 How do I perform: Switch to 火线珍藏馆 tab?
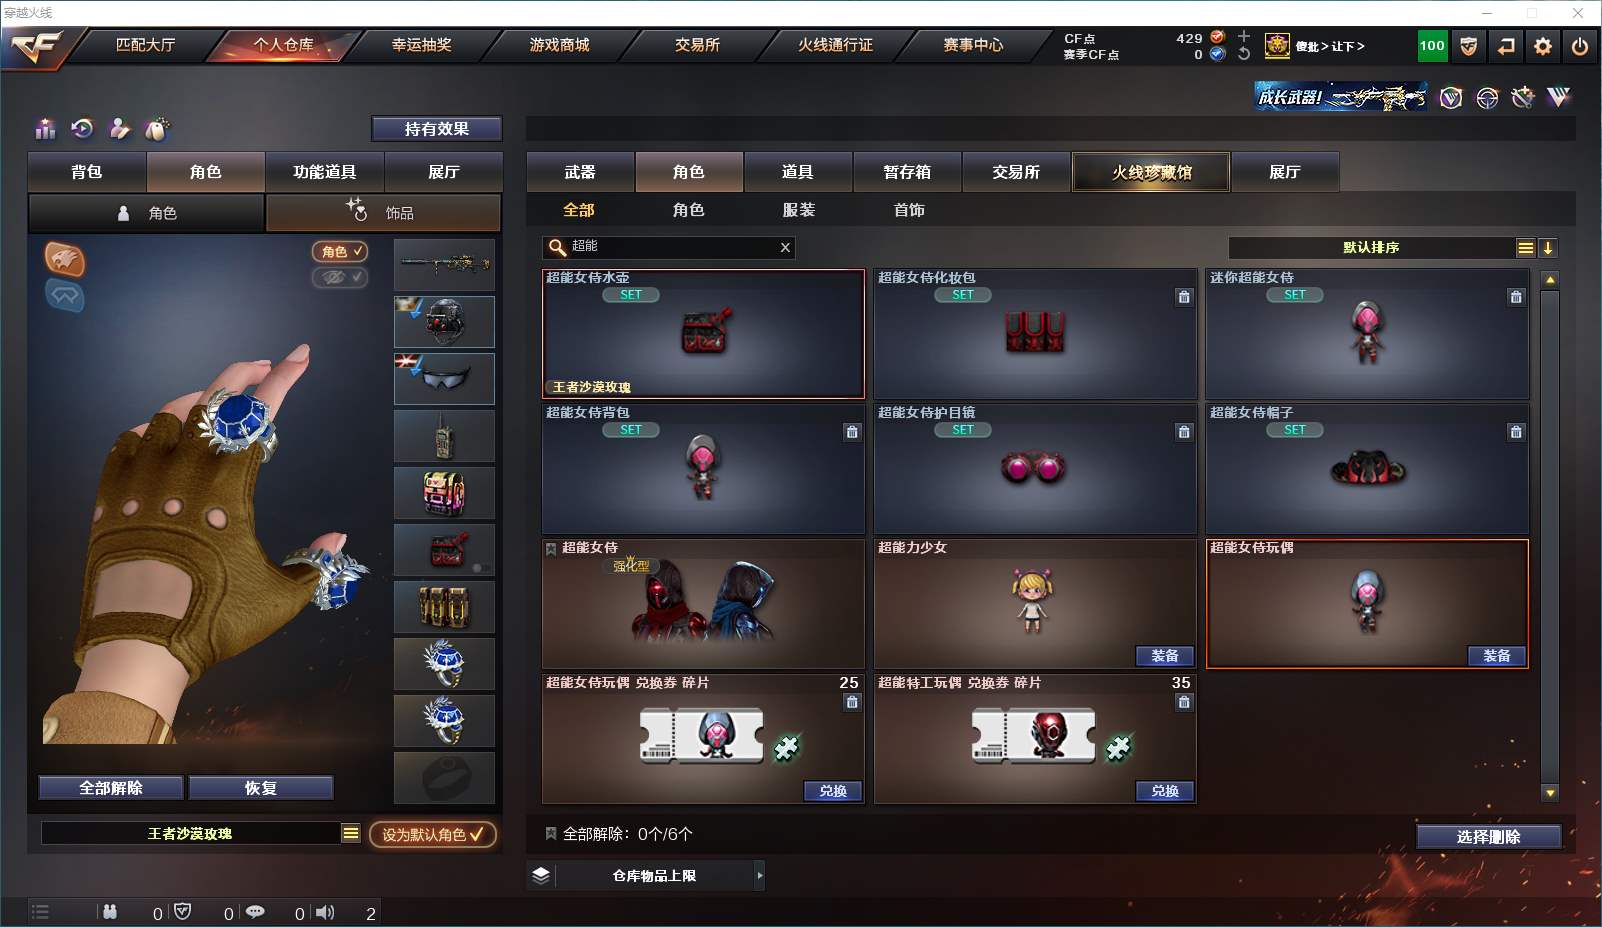pos(1151,172)
